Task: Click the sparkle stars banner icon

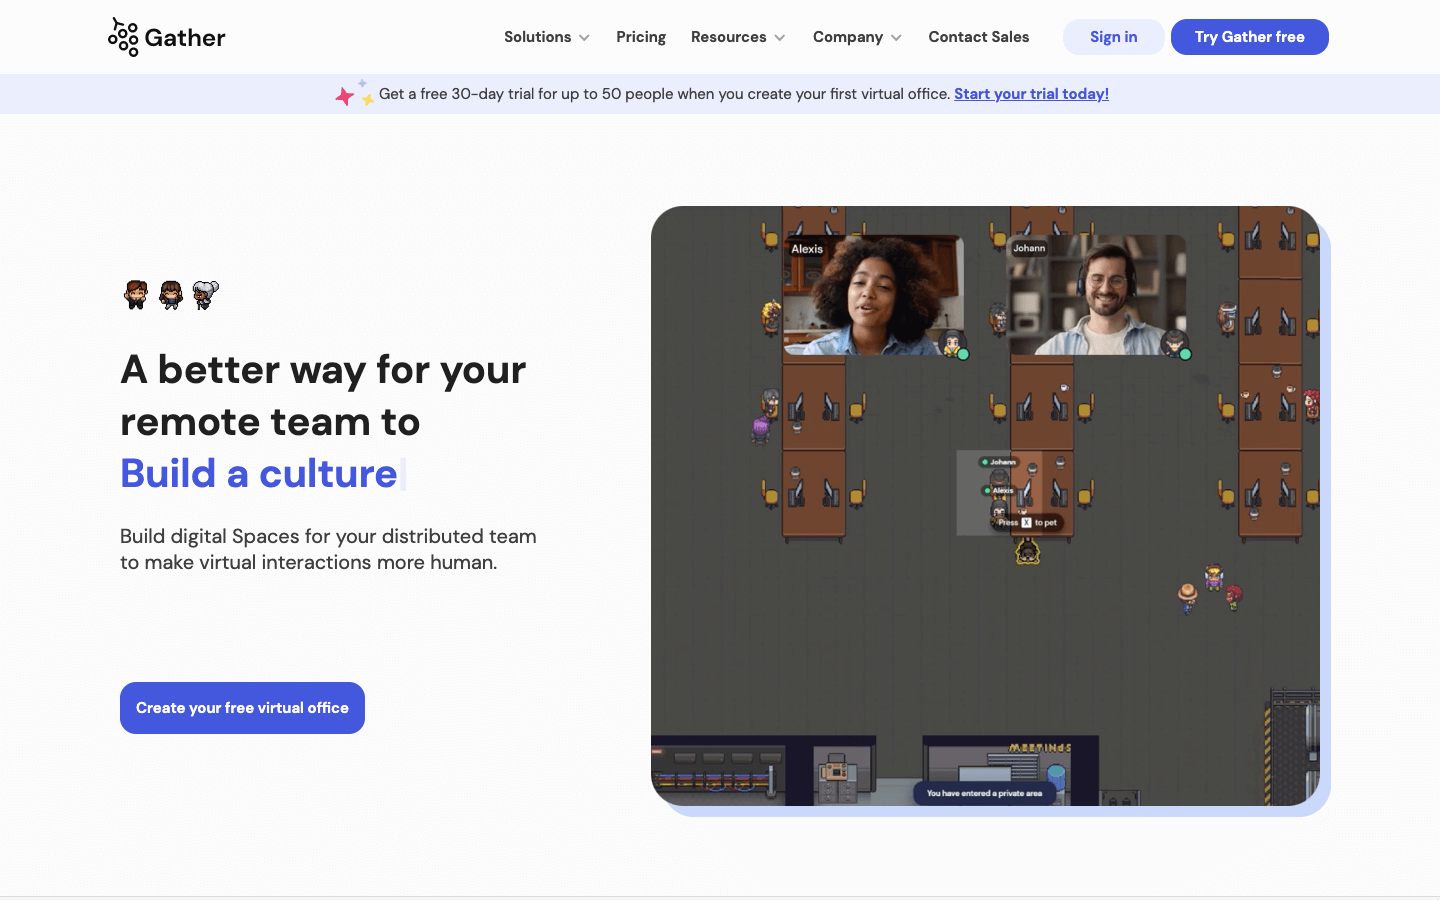Action: (354, 93)
